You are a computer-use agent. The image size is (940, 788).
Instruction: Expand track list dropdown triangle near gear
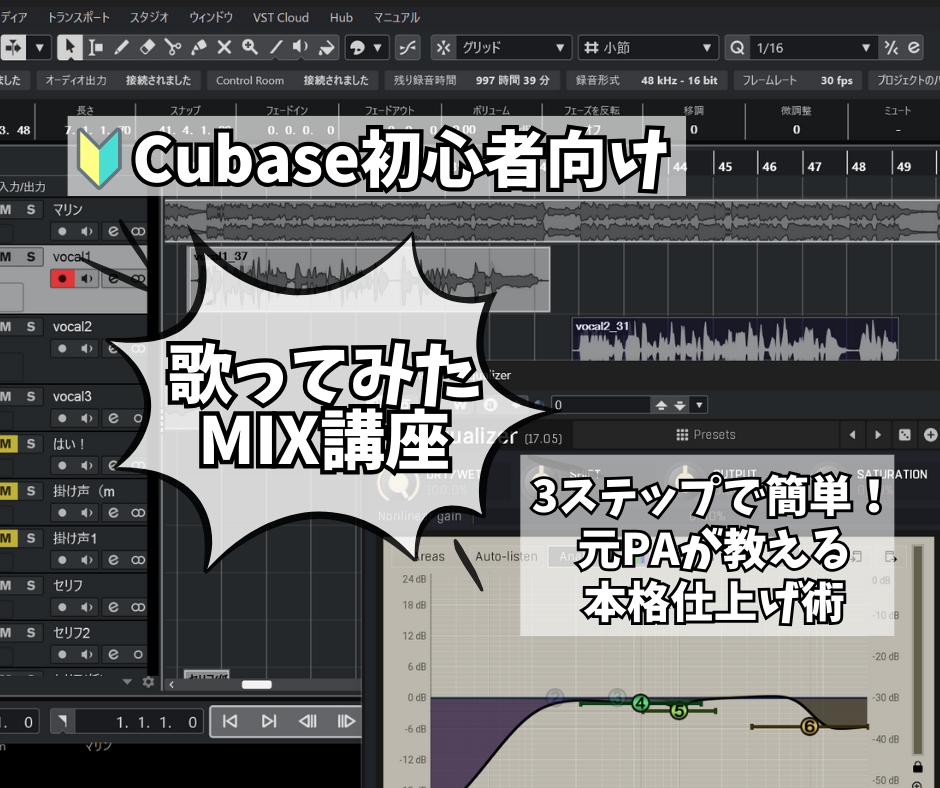pyautogui.click(x=127, y=682)
